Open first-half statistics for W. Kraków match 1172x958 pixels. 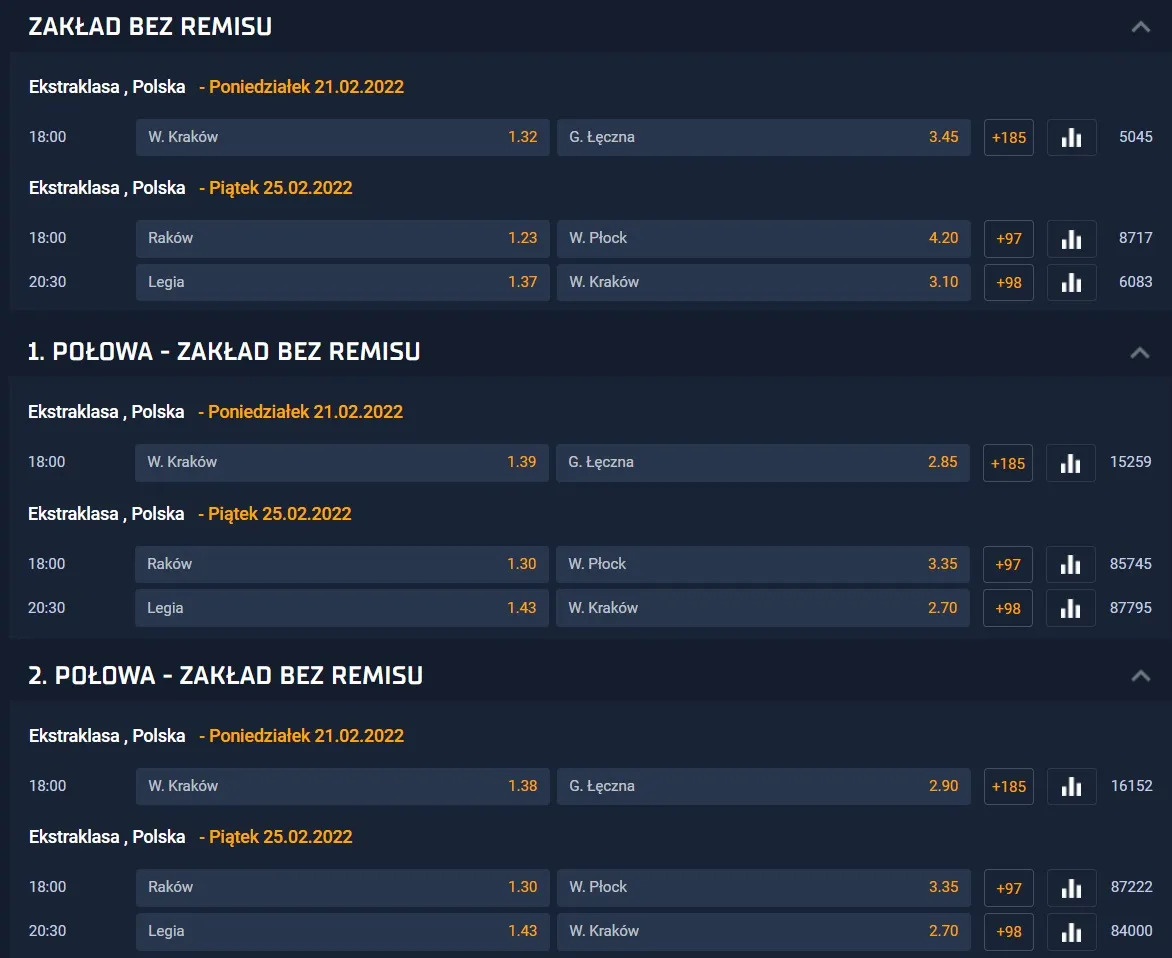tap(1070, 462)
